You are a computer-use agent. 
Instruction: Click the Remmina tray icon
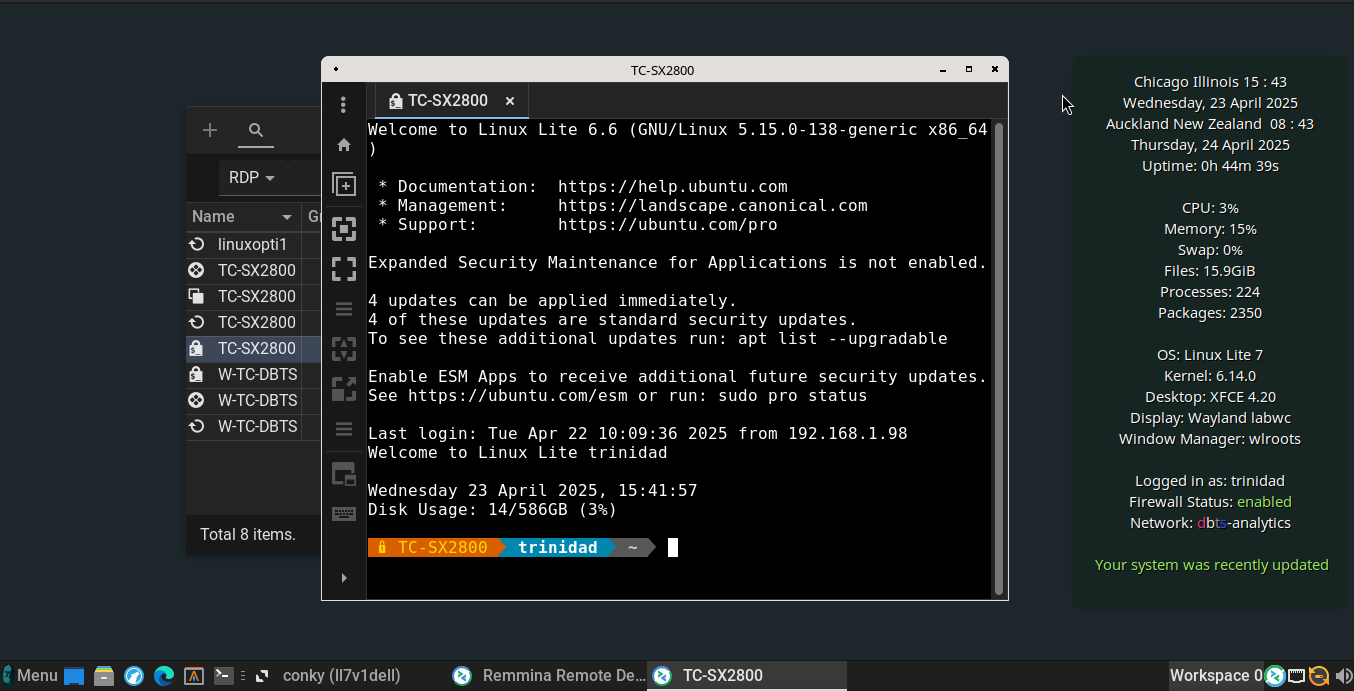pos(1275,676)
